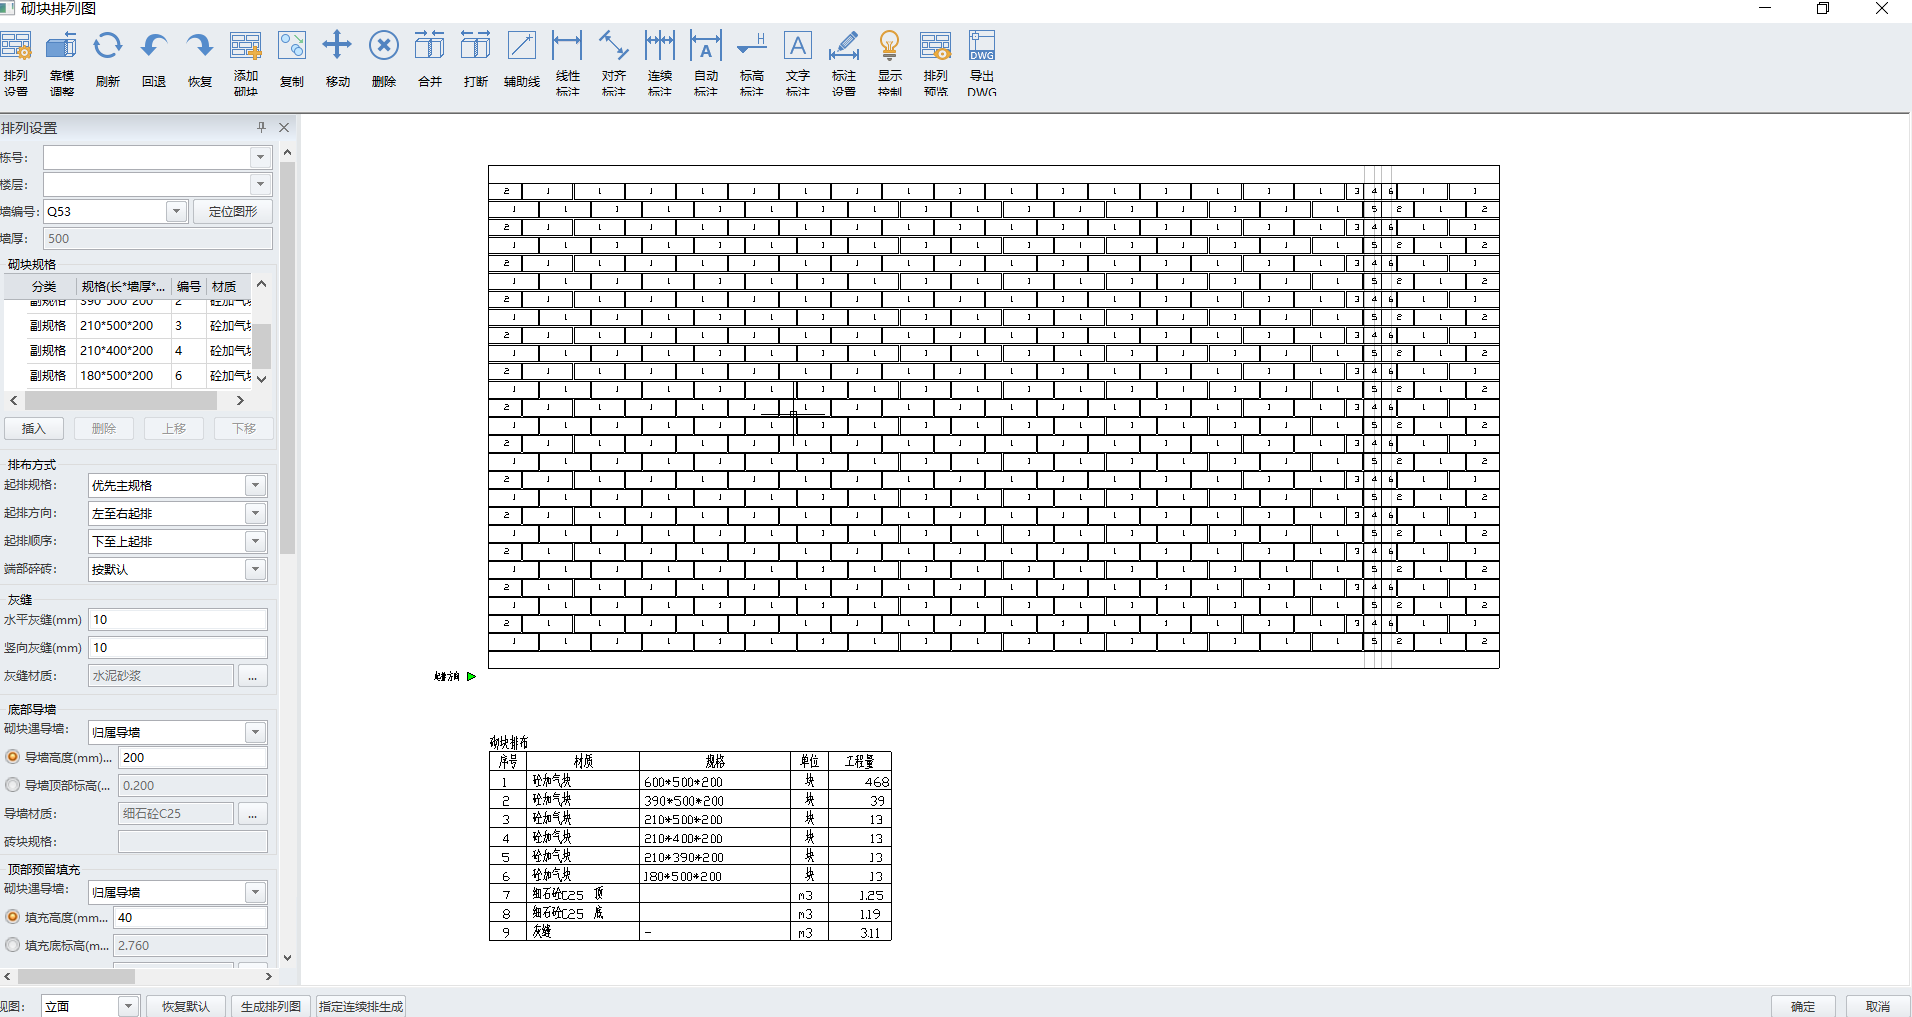1912x1017 pixels.
Task: Close the 排列设置 panel
Action: point(284,127)
